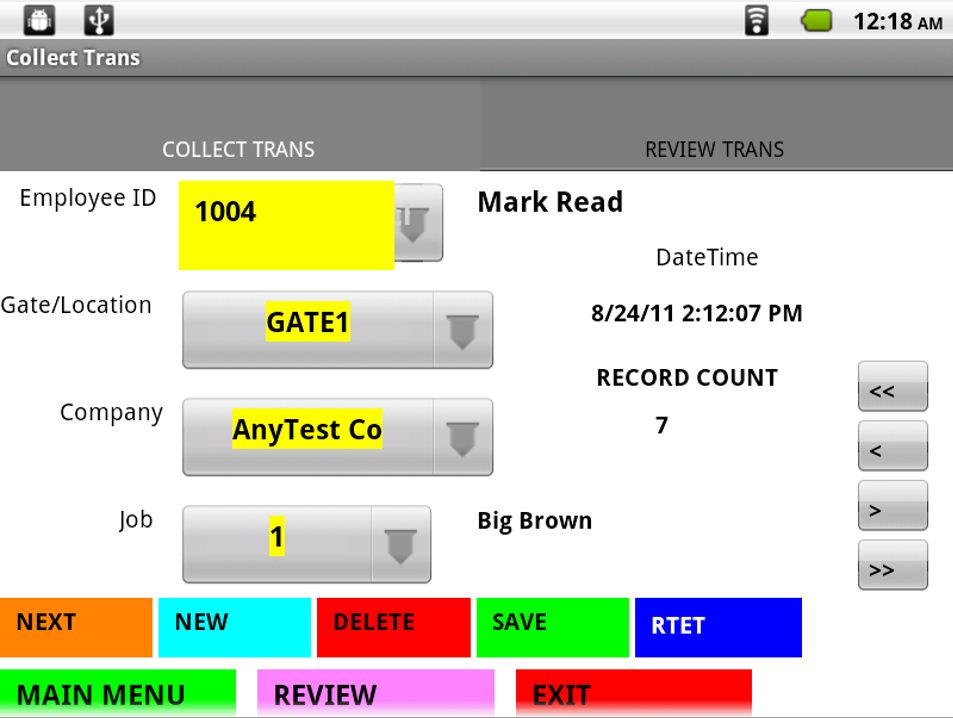Expand the Job number dropdown
Viewport: 953px width, 718px height.
pos(401,544)
